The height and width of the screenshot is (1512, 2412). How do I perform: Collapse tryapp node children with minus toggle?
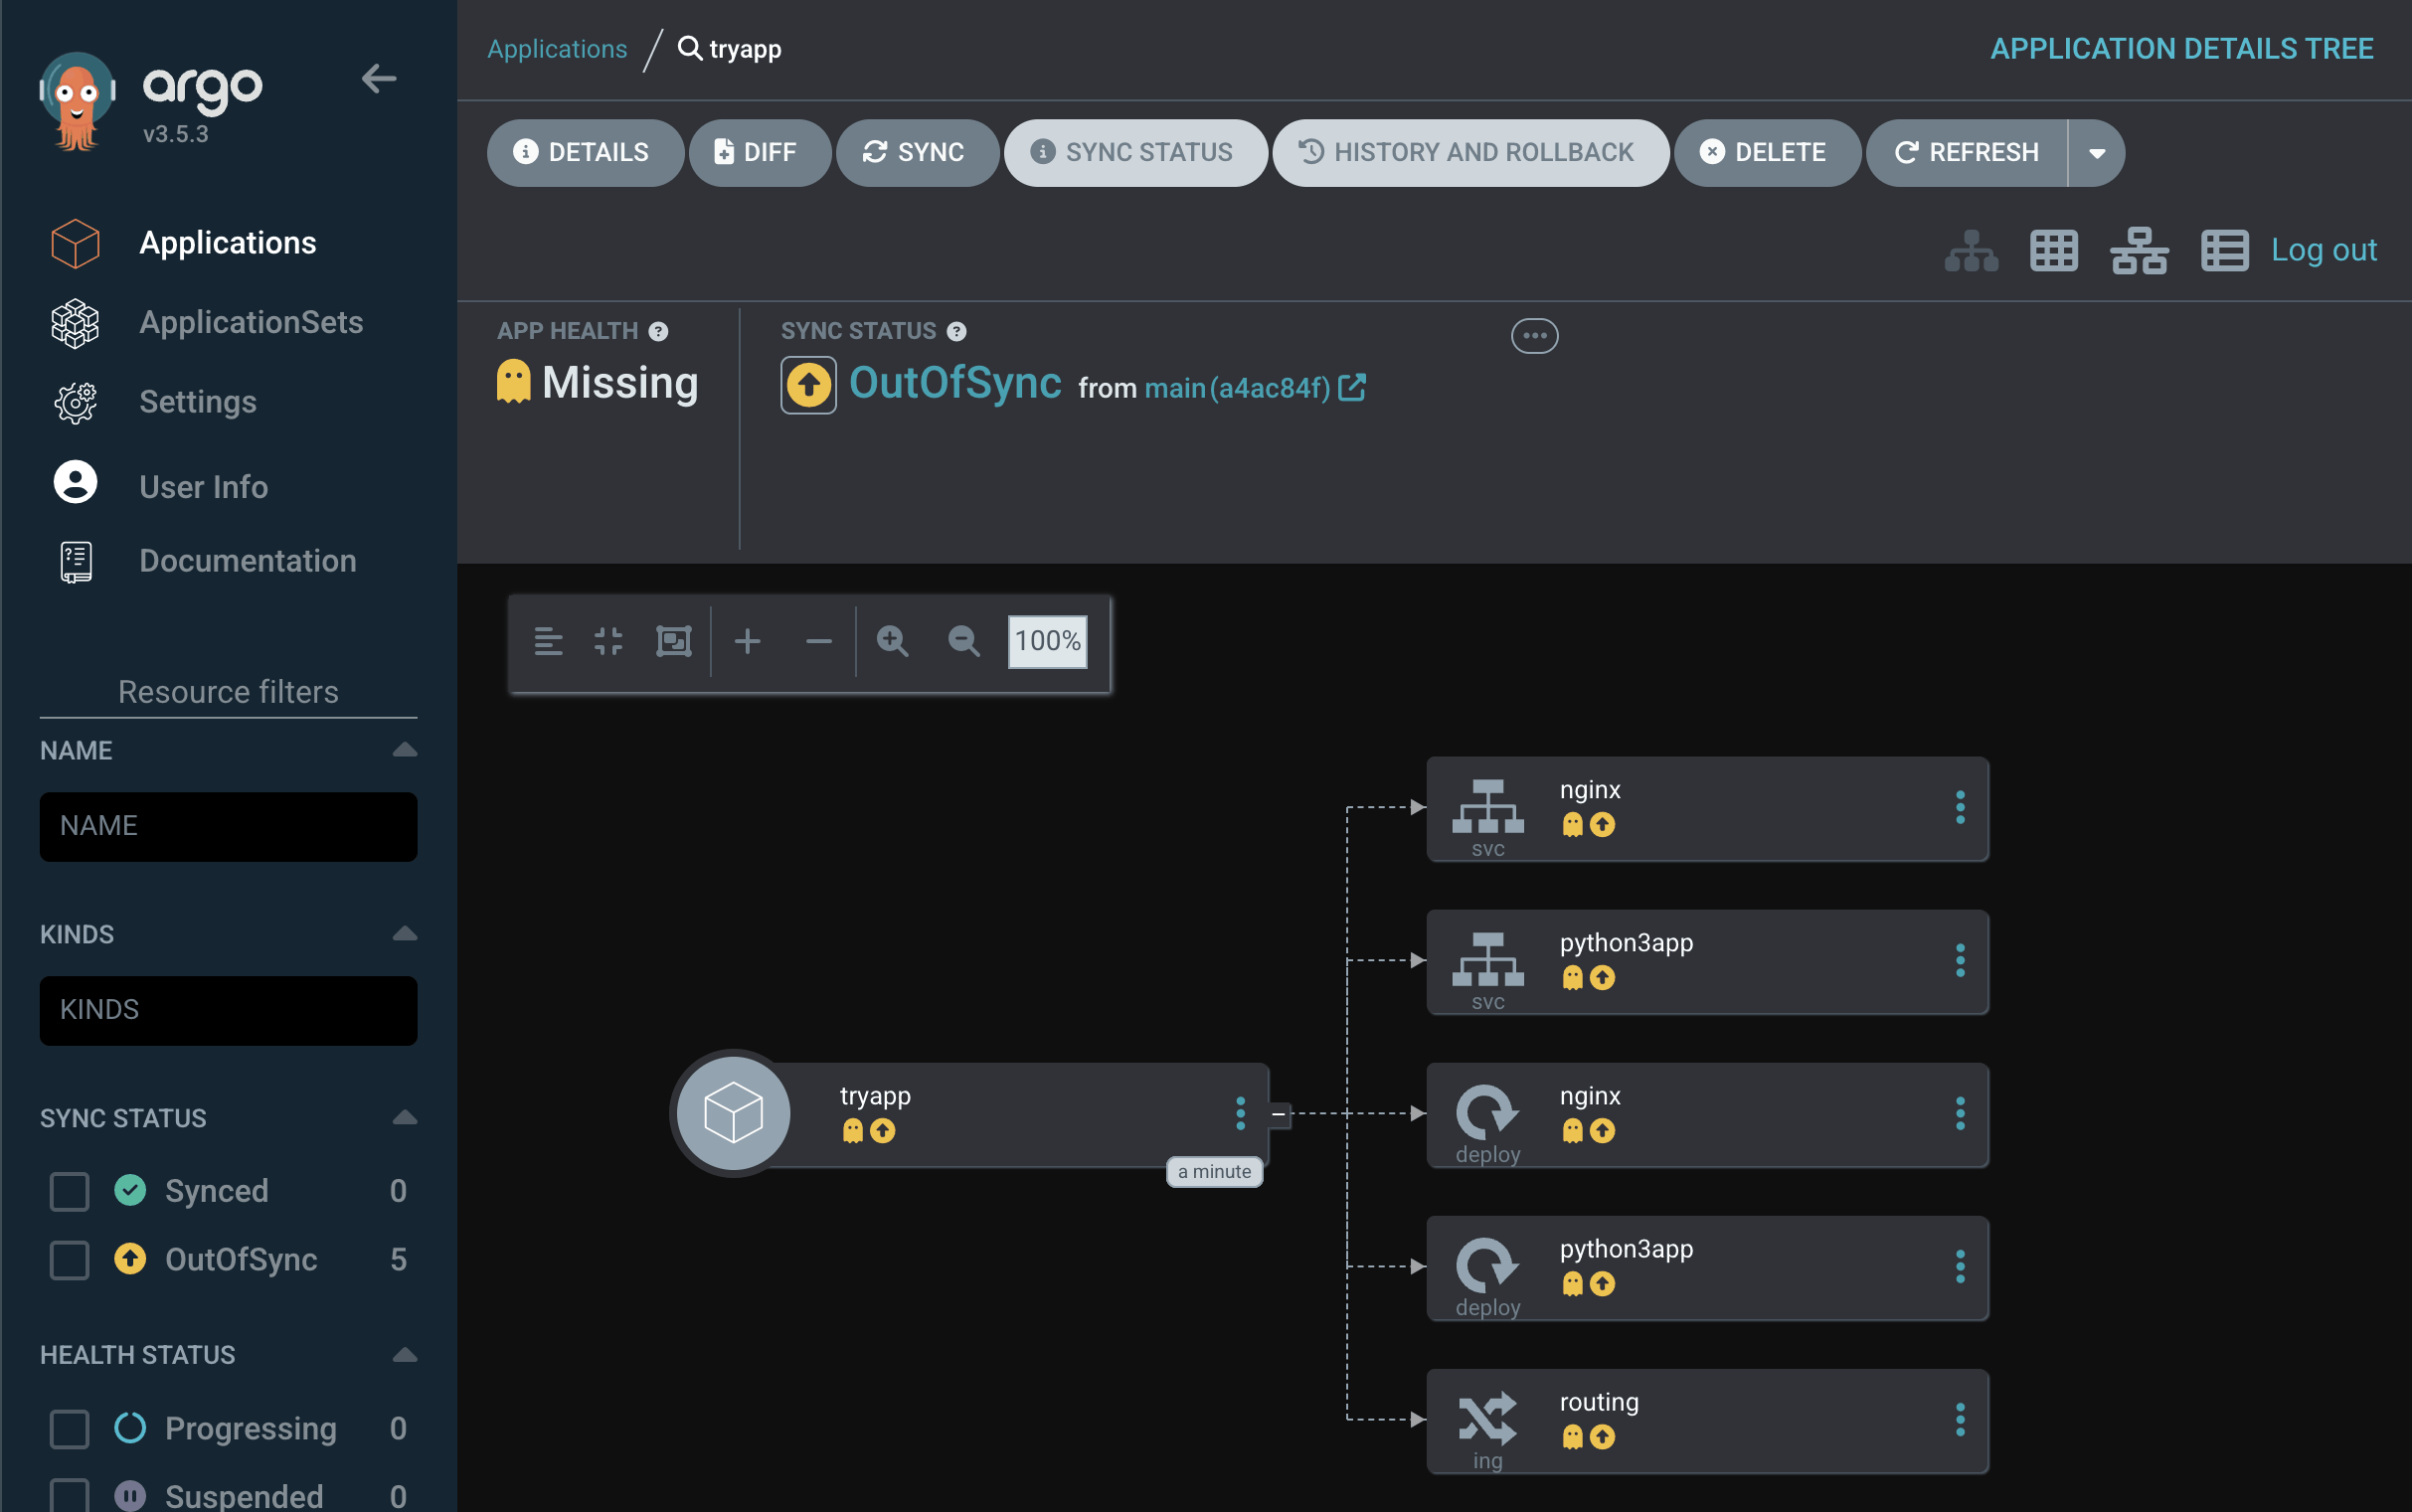pyautogui.click(x=1278, y=1114)
